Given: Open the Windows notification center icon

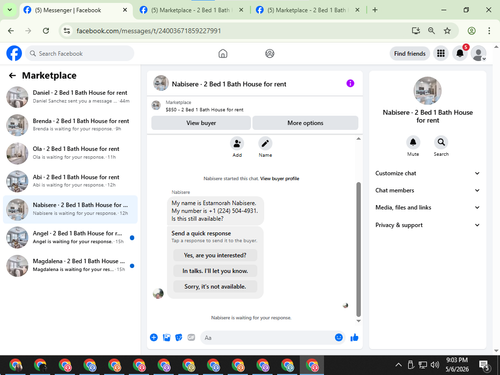Looking at the screenshot, I should click(484, 365).
